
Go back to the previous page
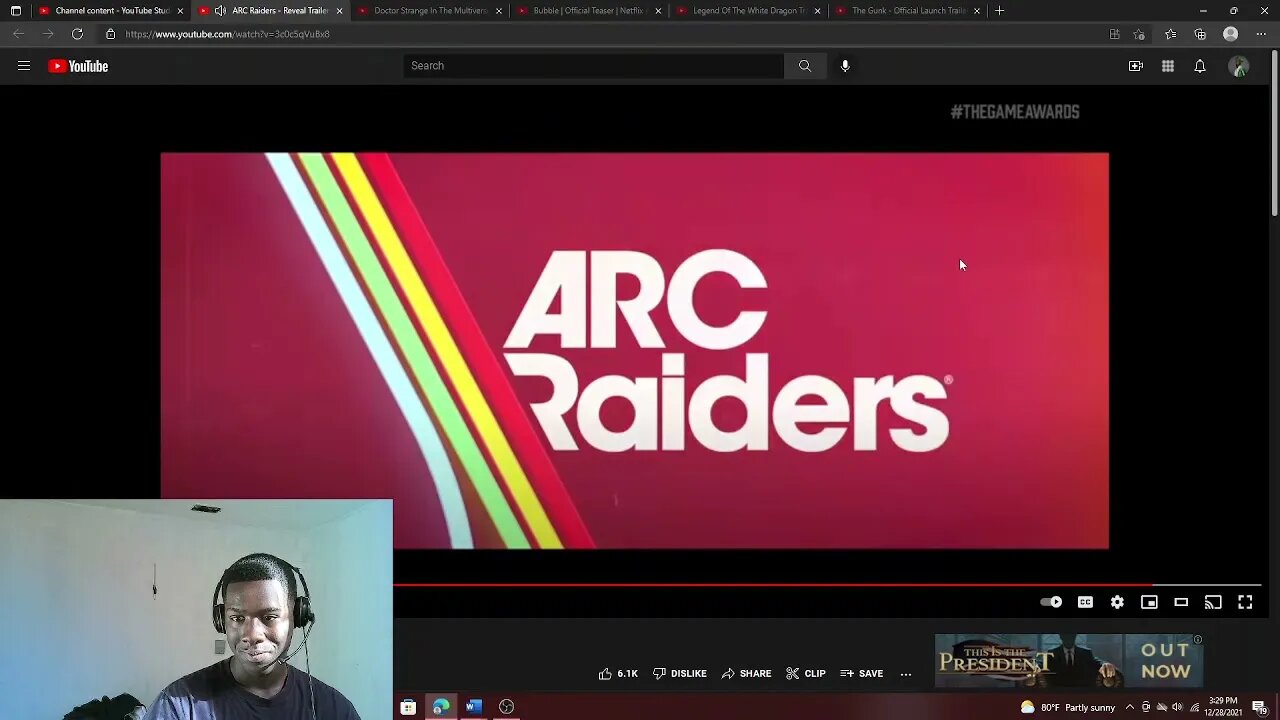18,34
